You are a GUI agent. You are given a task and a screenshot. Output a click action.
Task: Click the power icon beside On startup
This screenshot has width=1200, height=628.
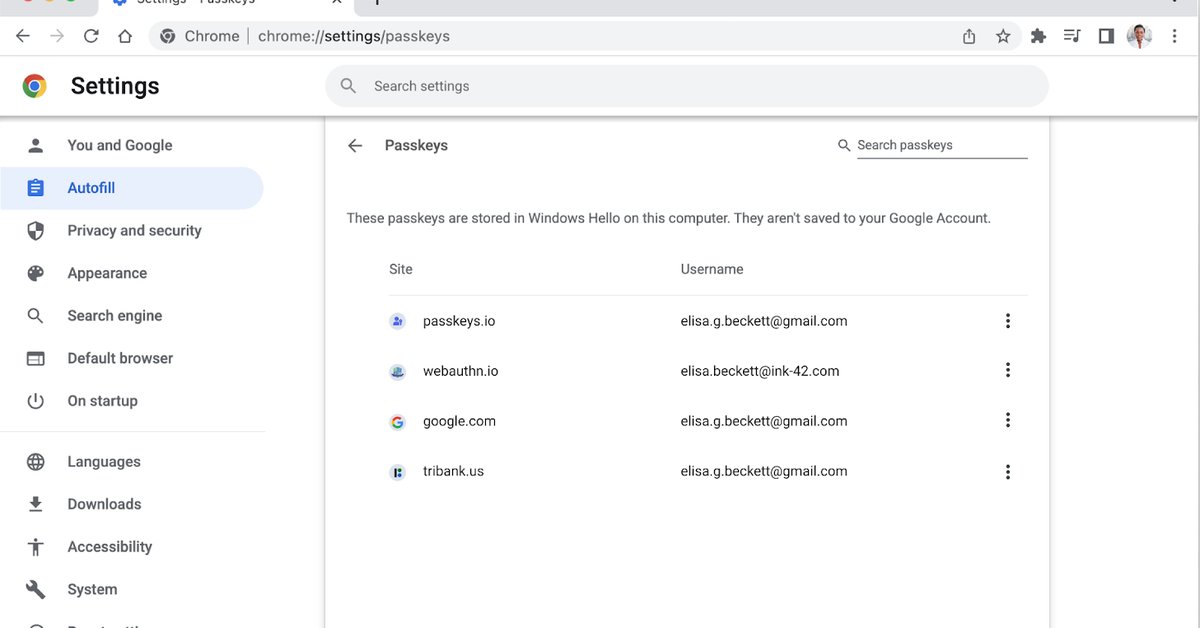[36, 400]
